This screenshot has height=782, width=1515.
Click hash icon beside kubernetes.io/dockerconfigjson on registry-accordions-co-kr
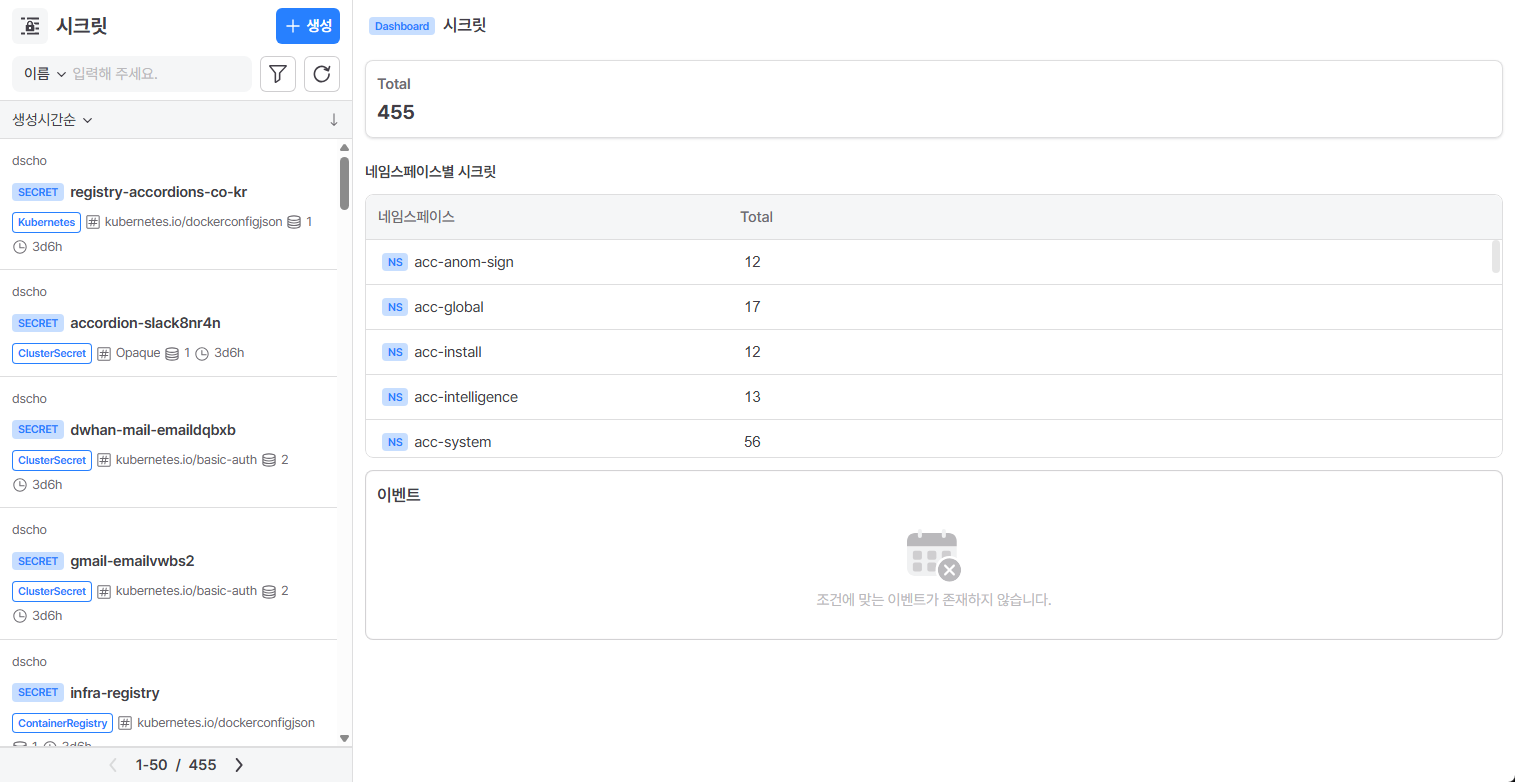pos(93,222)
